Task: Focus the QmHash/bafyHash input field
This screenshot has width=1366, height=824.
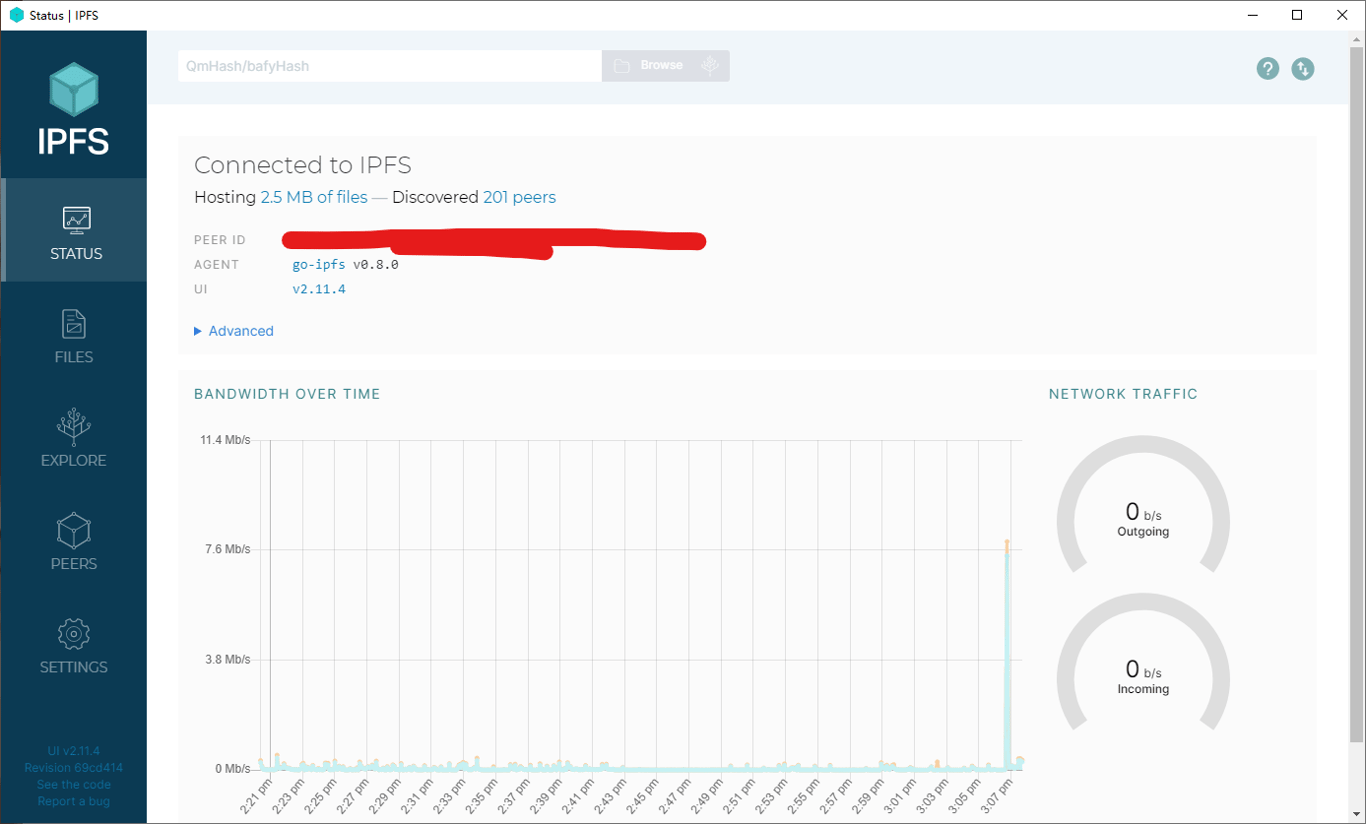Action: point(390,66)
